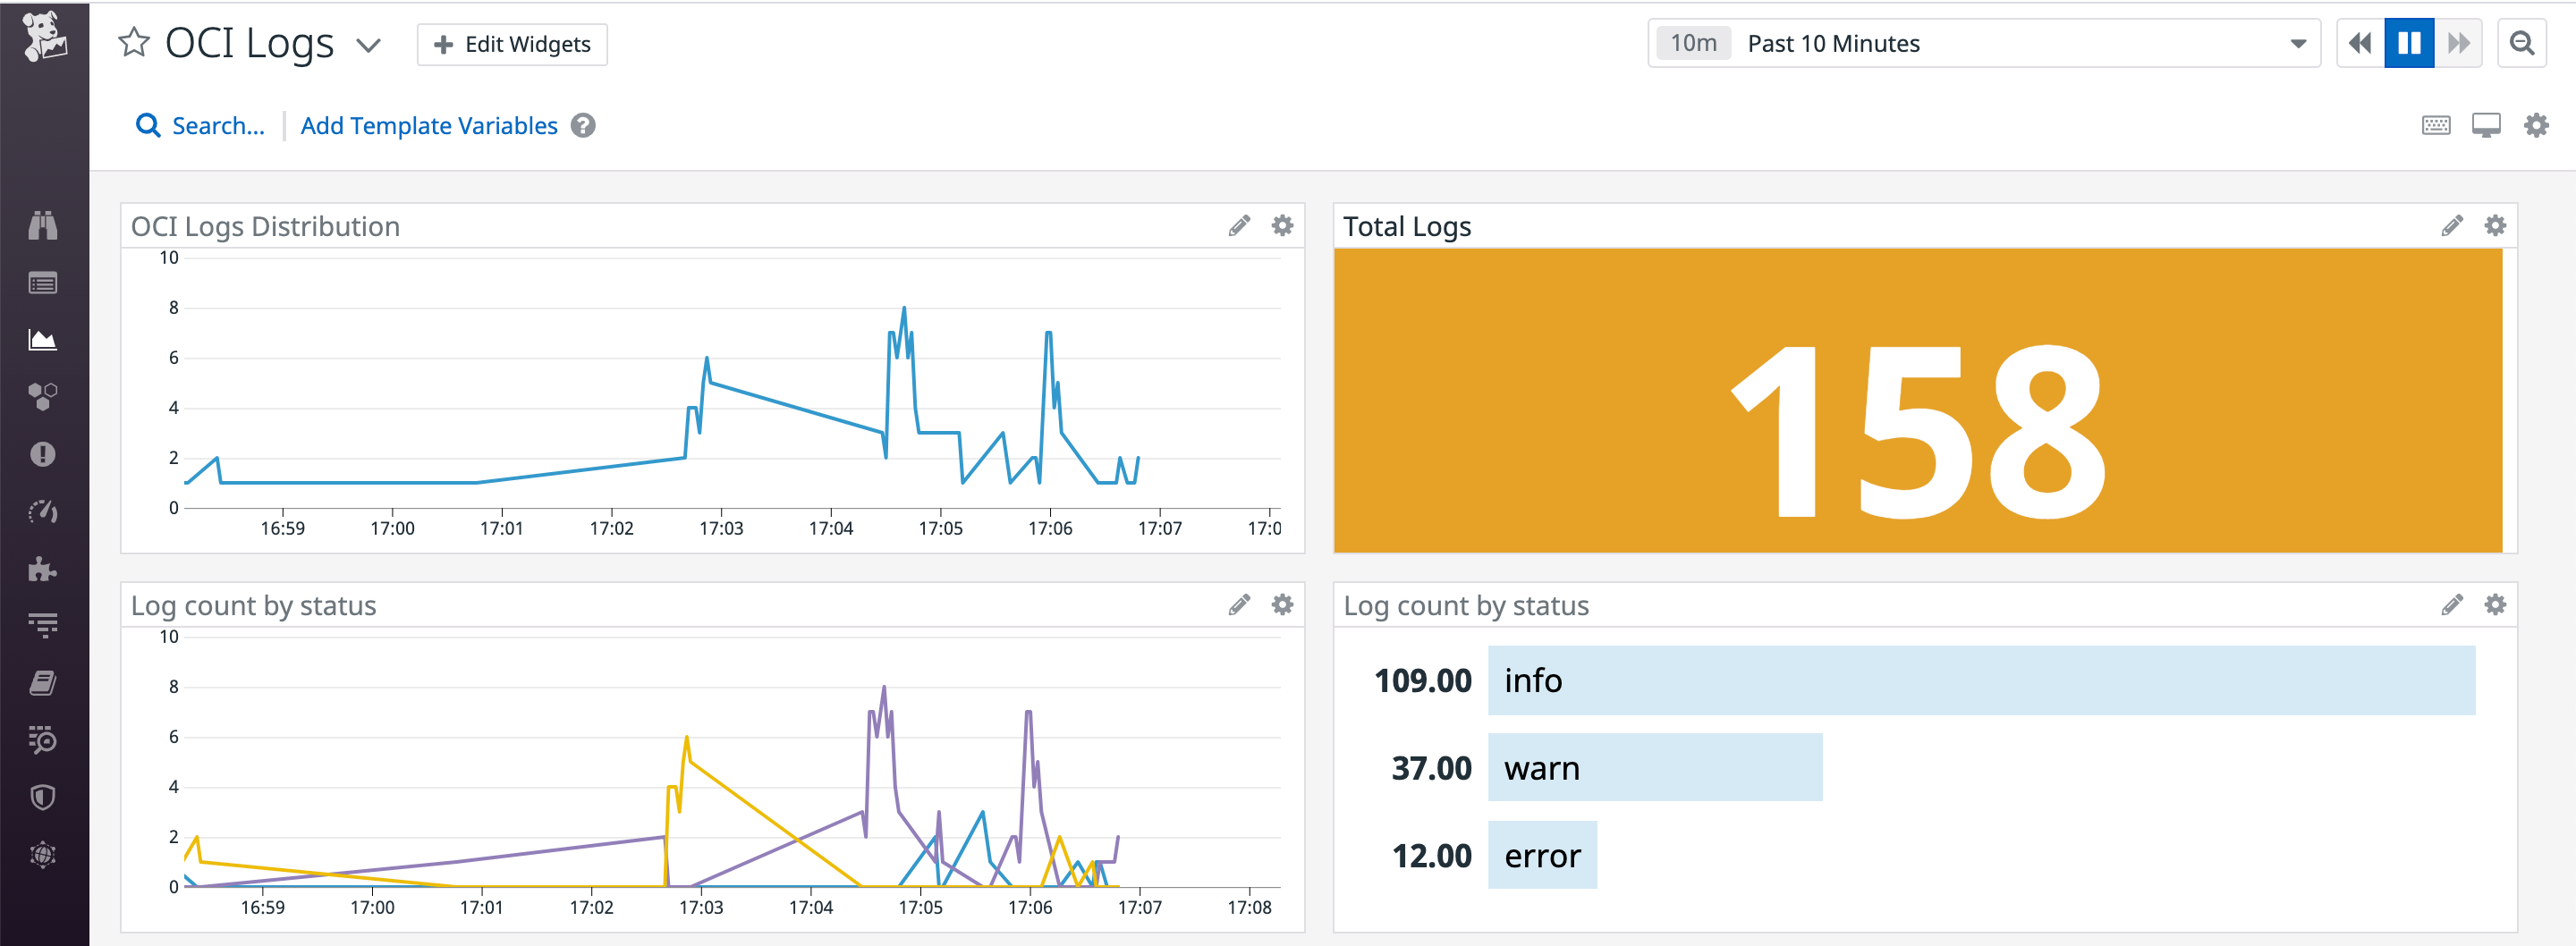
Task: Click the Search link above the widgets
Action: point(199,125)
